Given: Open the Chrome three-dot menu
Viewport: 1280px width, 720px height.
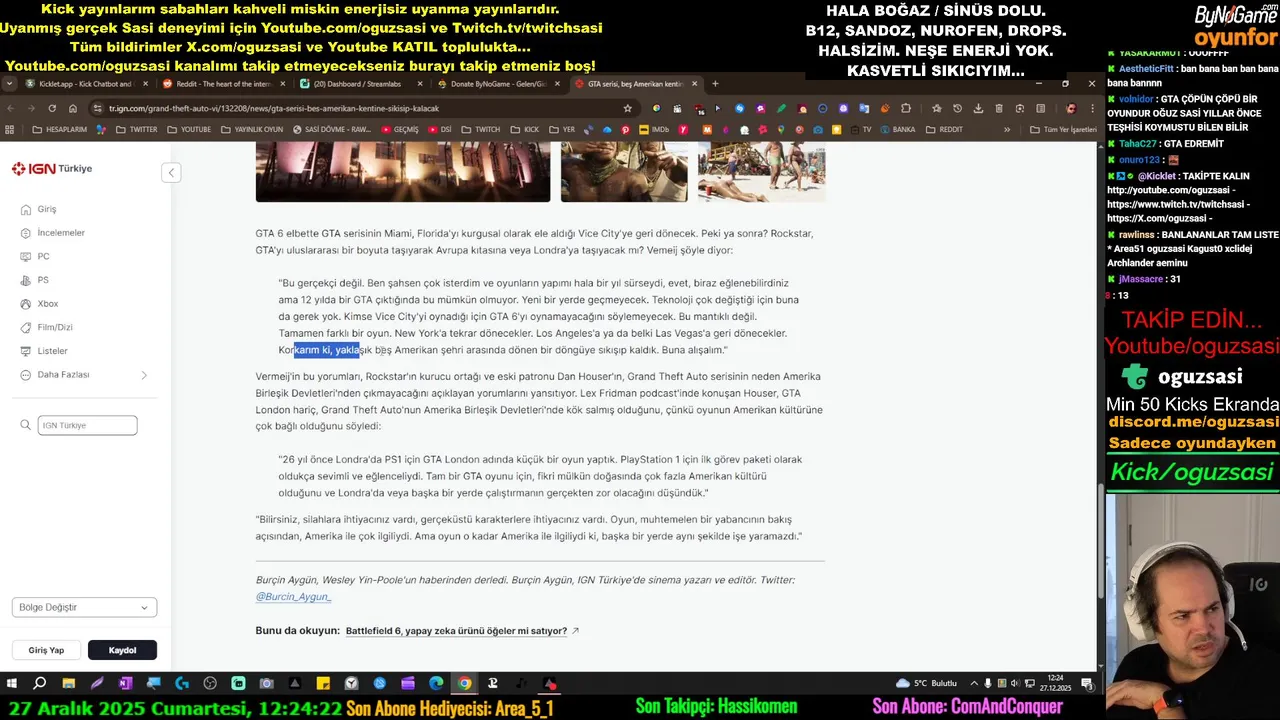Looking at the screenshot, I should tap(1092, 108).
